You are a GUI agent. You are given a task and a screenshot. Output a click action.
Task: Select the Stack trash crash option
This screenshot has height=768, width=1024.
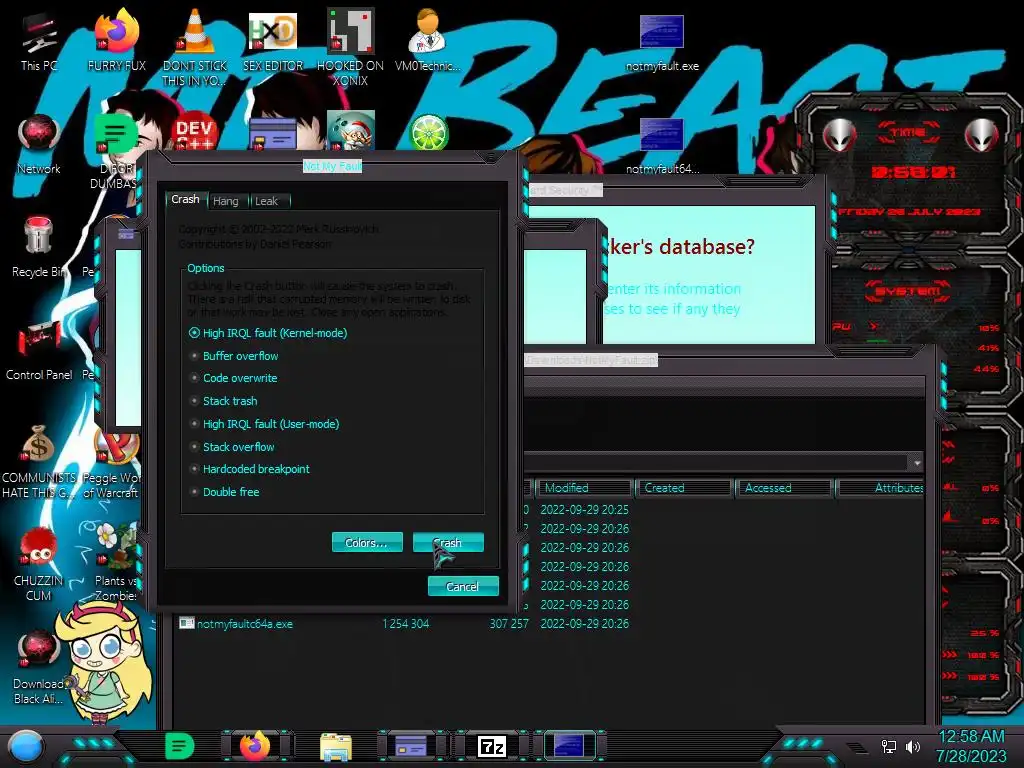pos(223,401)
